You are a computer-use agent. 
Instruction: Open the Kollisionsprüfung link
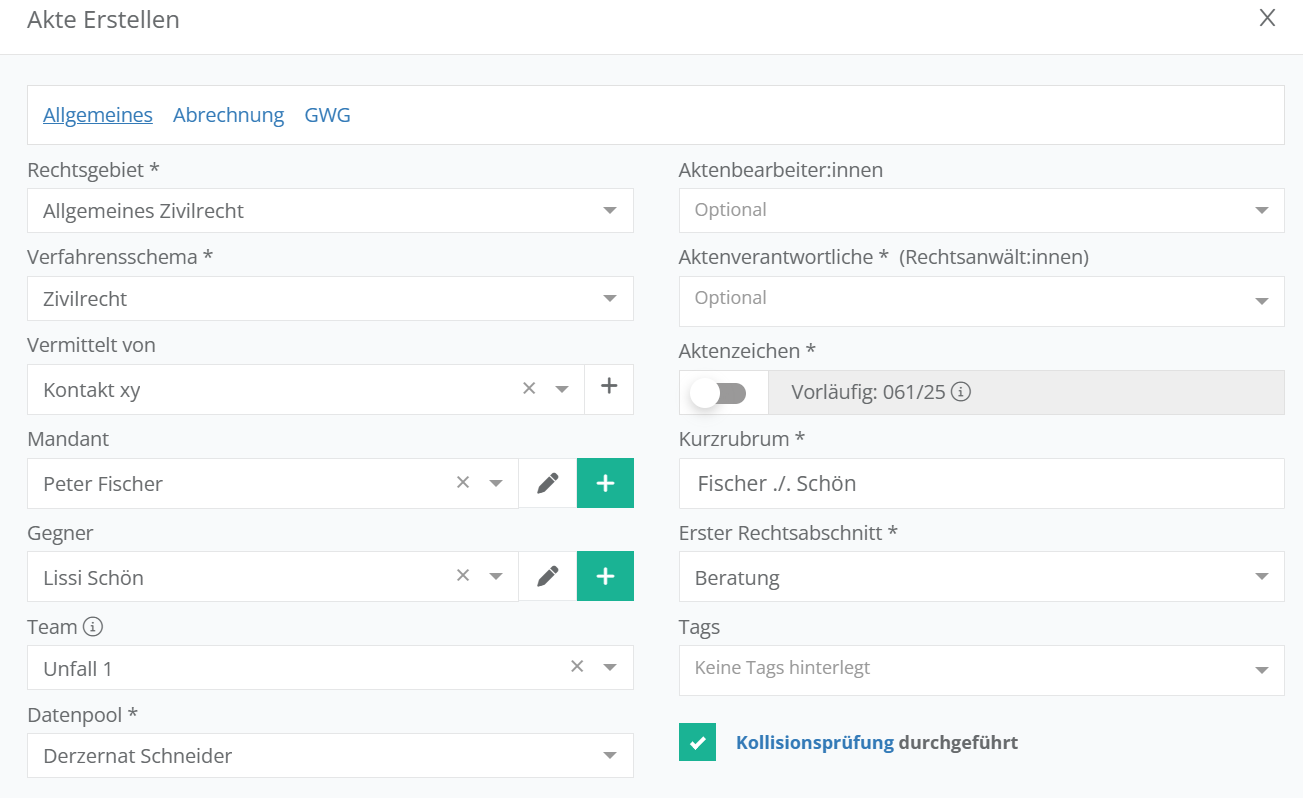(x=814, y=743)
